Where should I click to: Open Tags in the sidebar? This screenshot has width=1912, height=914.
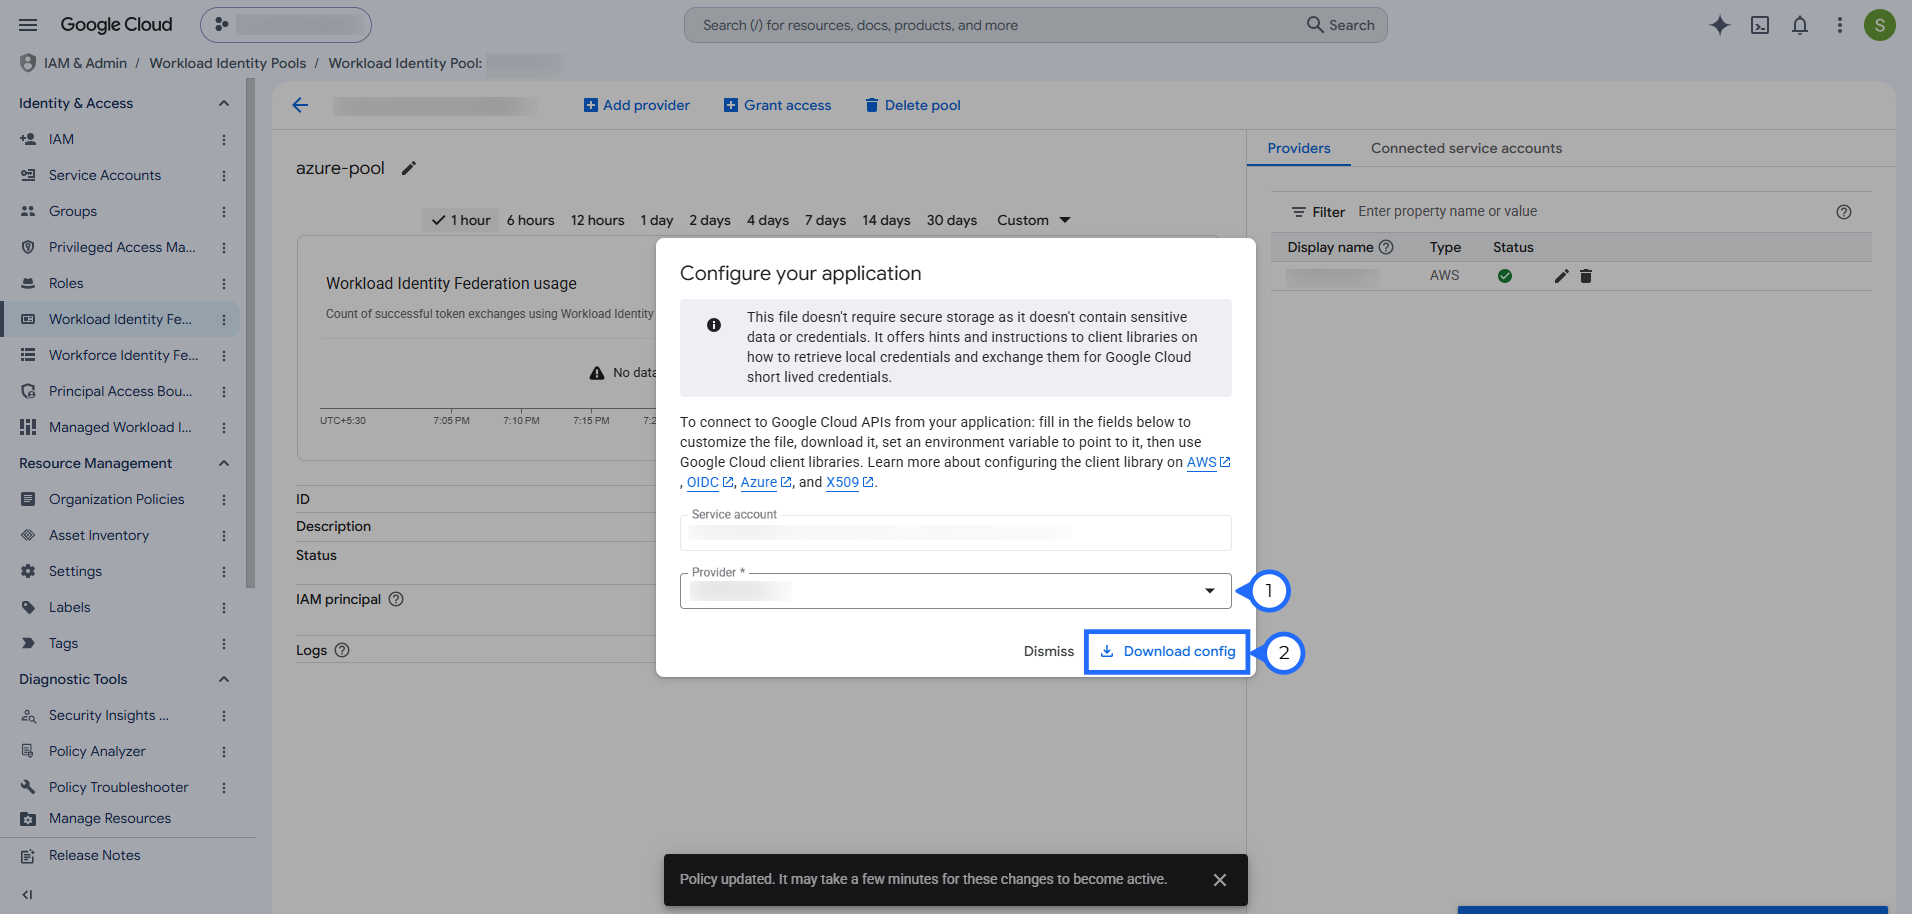point(63,643)
